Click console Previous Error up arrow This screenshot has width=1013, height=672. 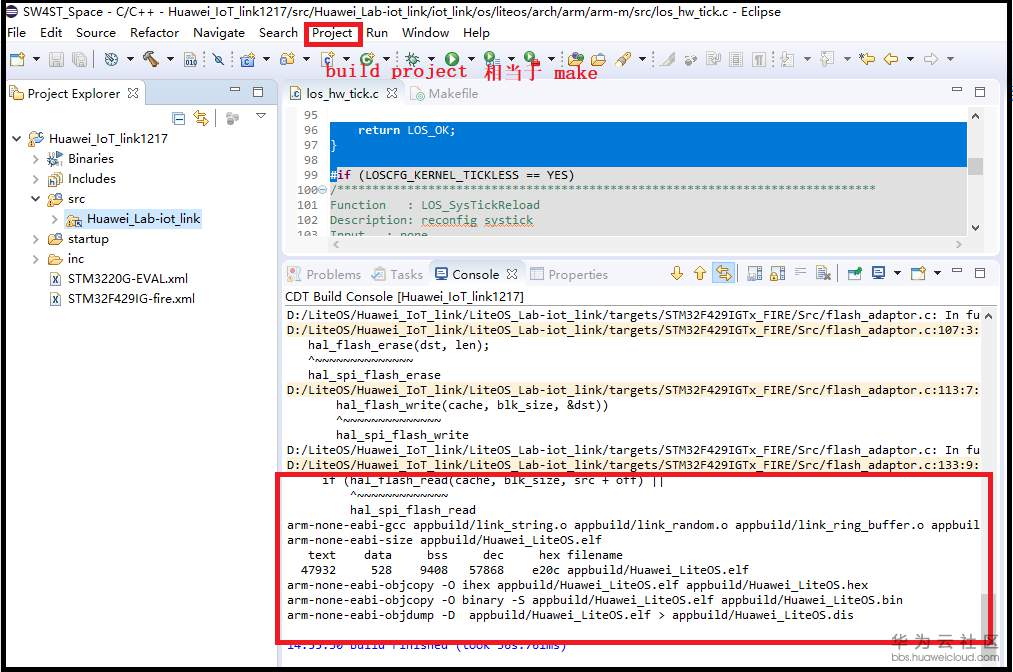pyautogui.click(x=700, y=273)
